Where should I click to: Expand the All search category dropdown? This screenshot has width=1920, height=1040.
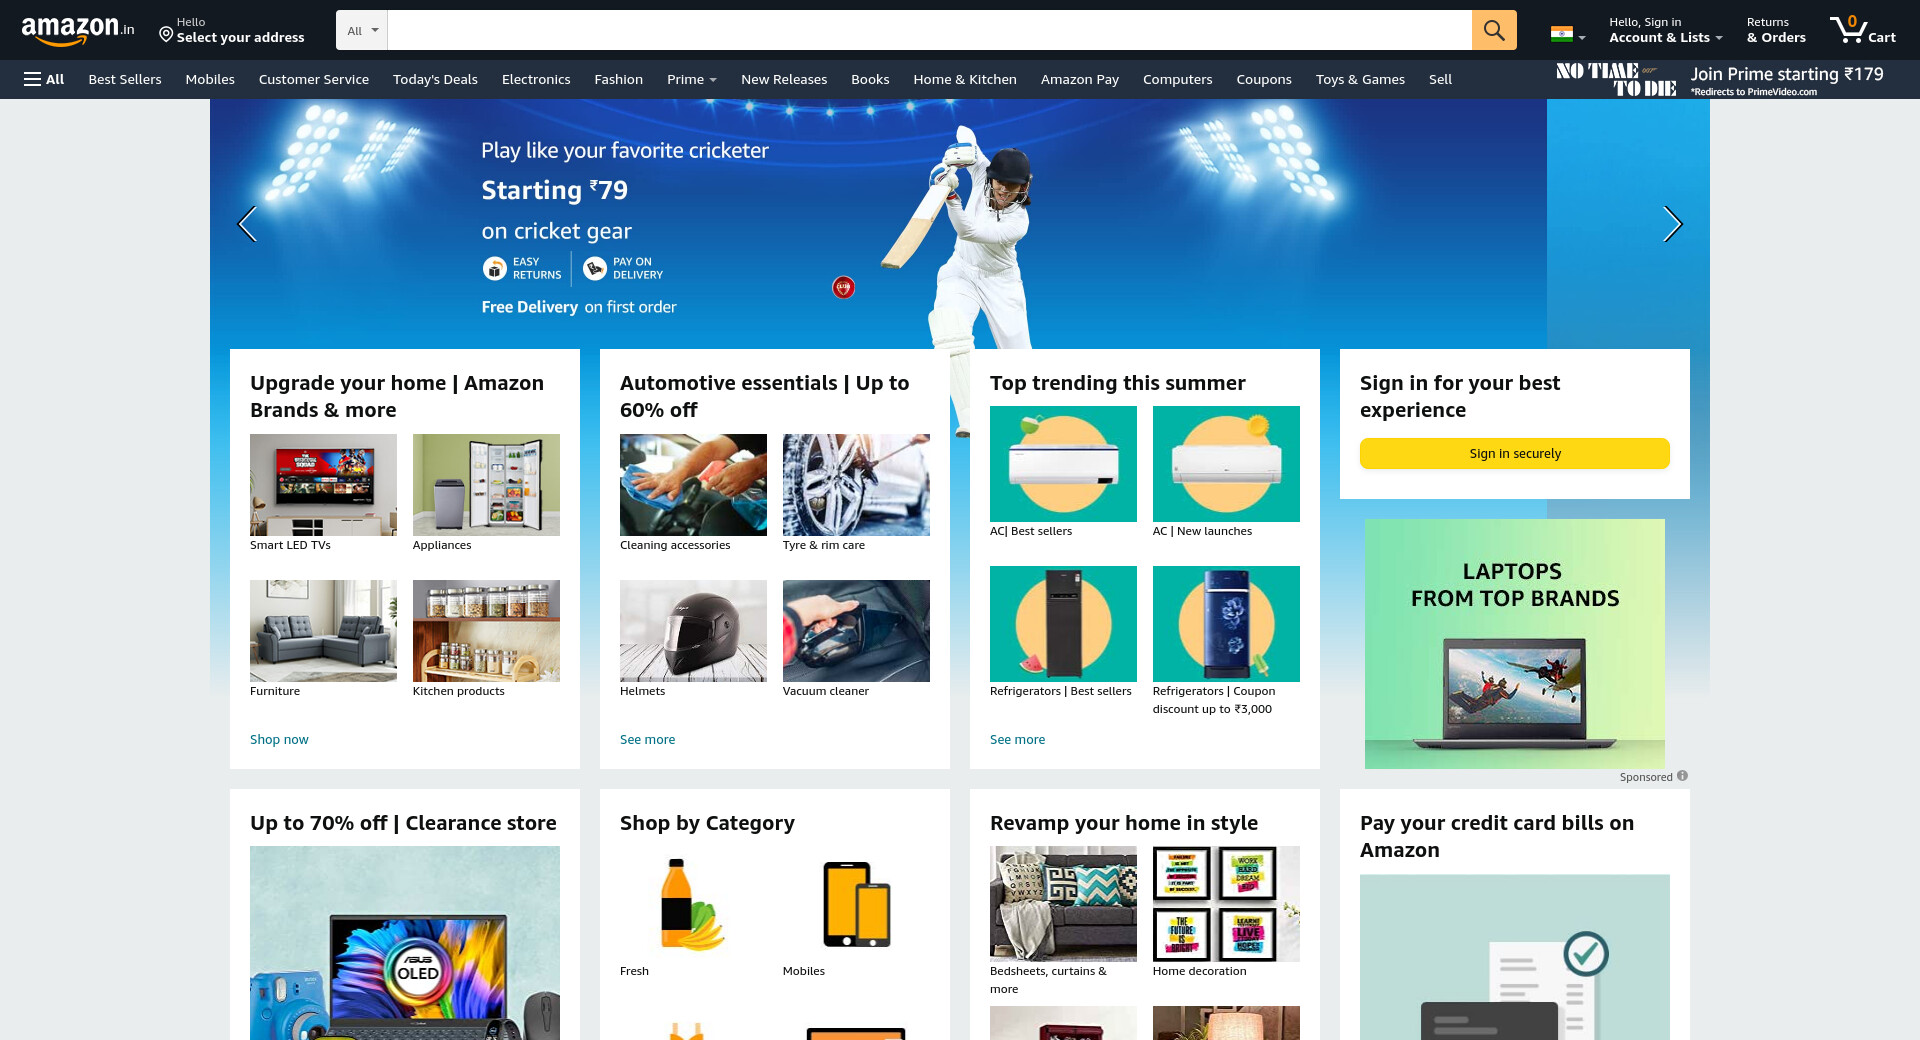tap(362, 30)
